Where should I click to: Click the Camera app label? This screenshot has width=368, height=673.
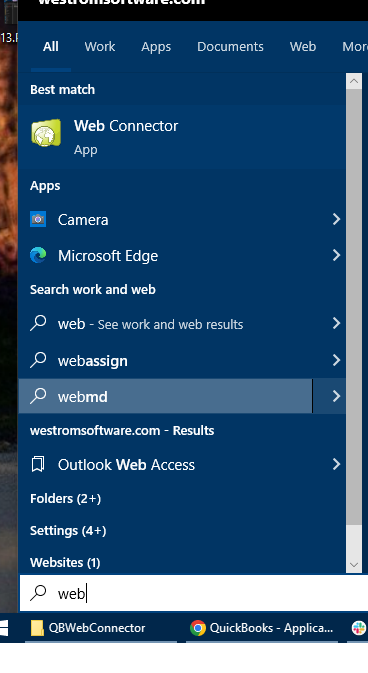click(83, 220)
